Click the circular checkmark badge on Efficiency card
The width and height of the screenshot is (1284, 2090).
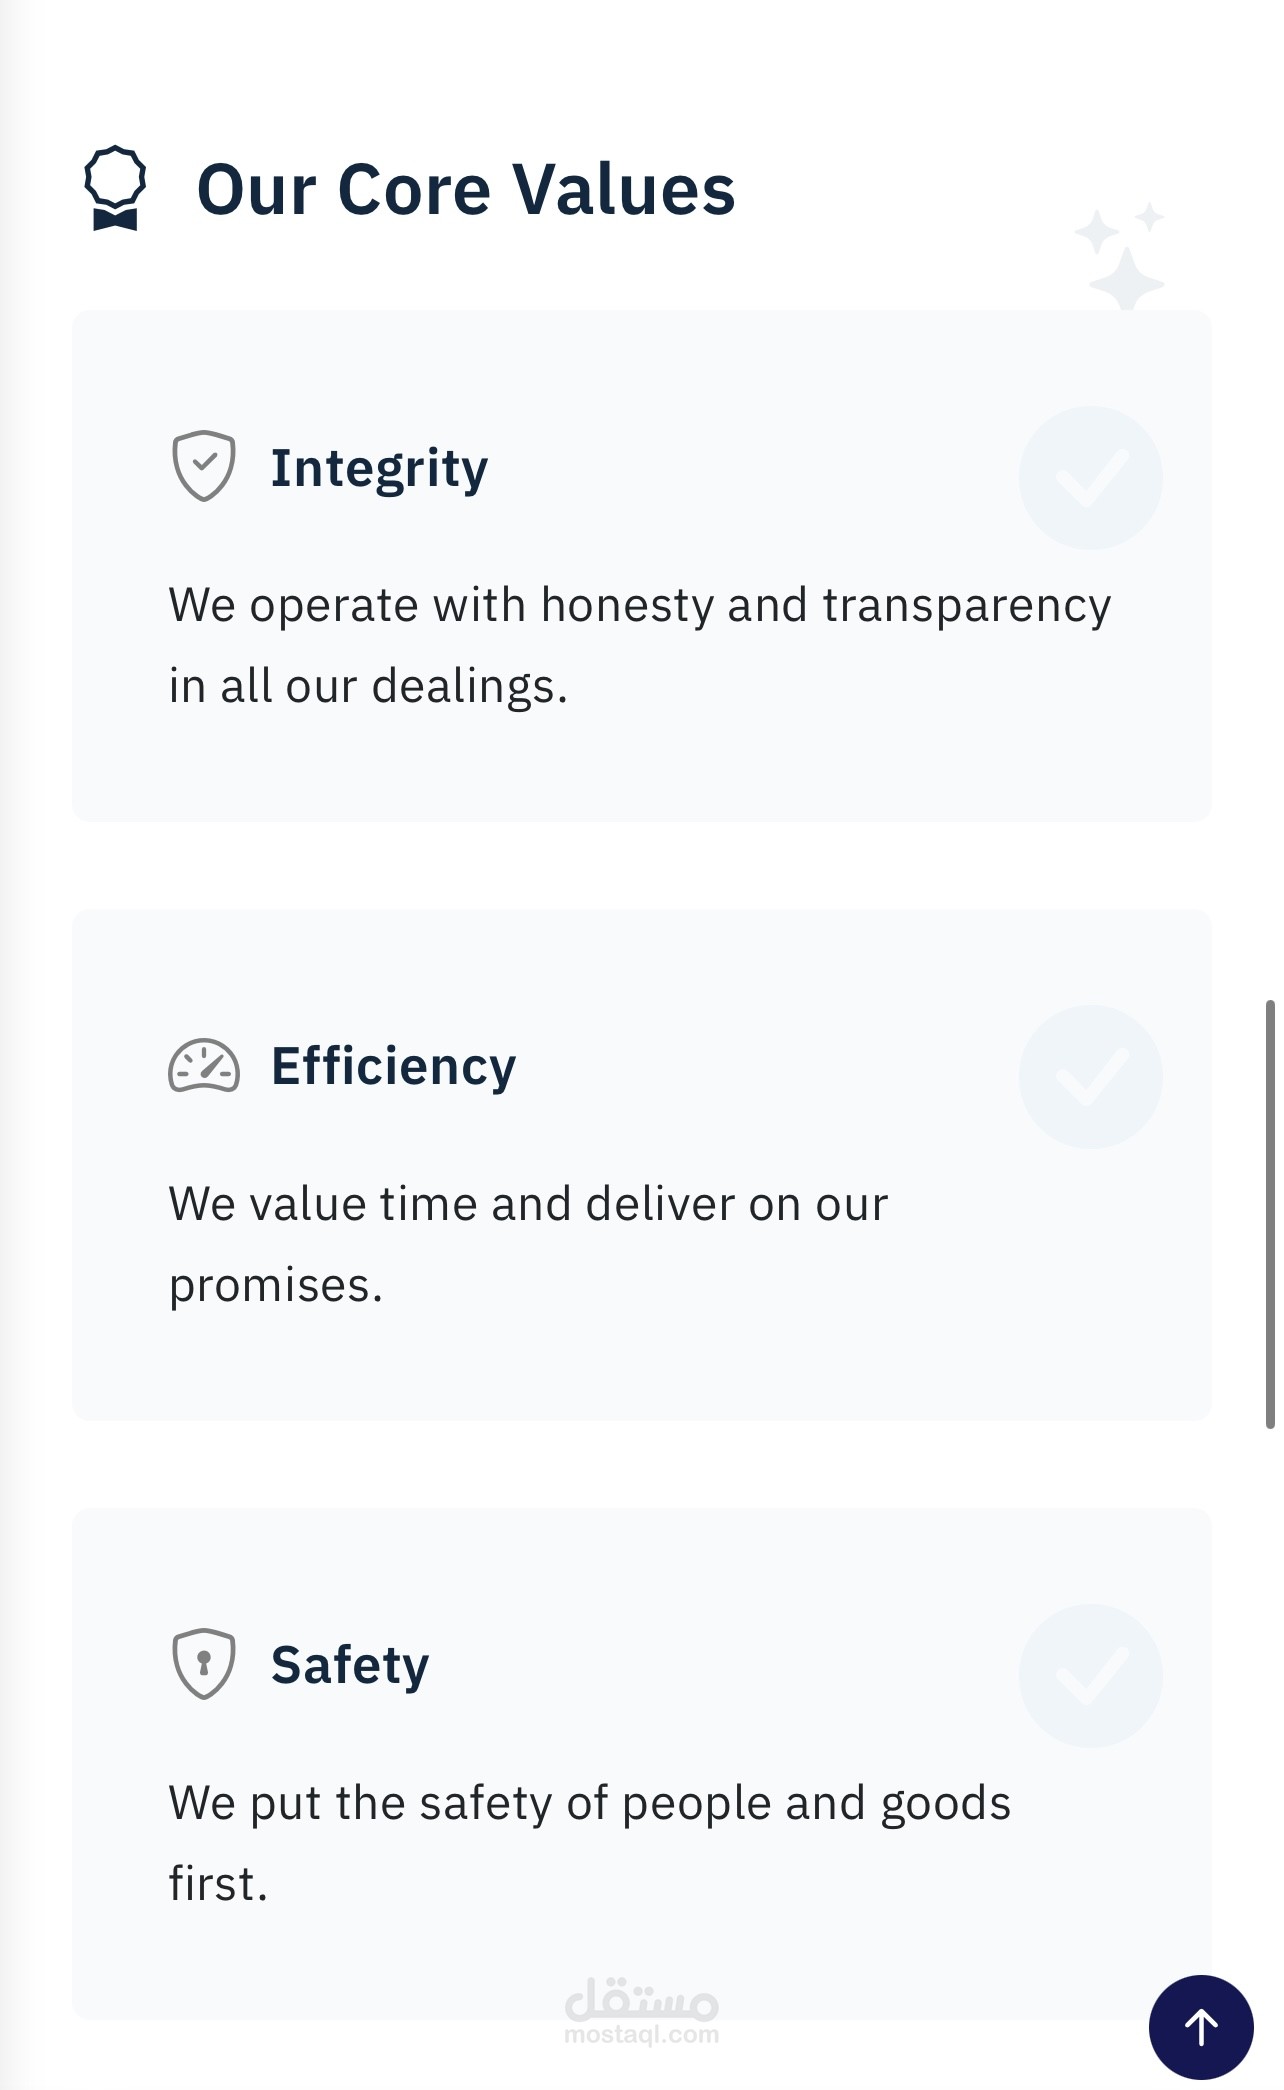point(1091,1075)
